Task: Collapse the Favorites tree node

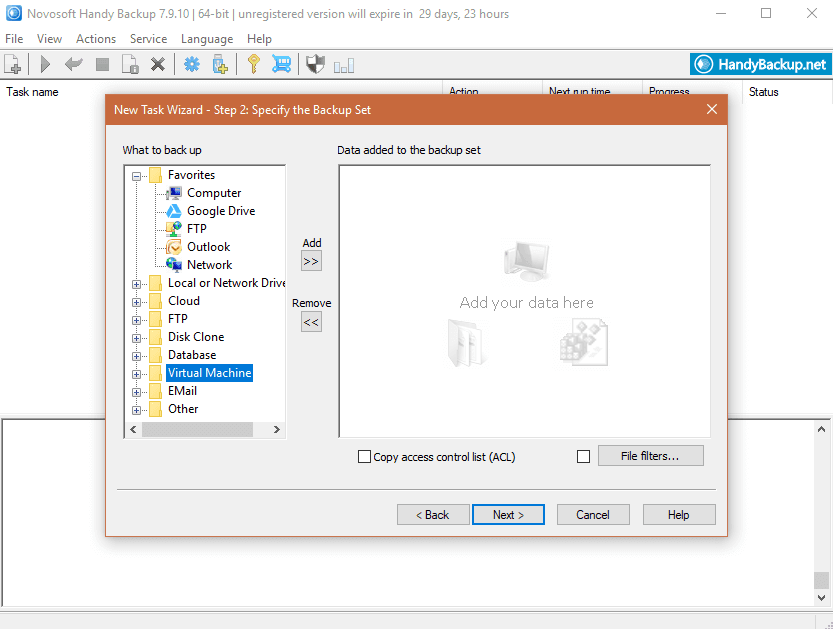Action: click(x=137, y=176)
